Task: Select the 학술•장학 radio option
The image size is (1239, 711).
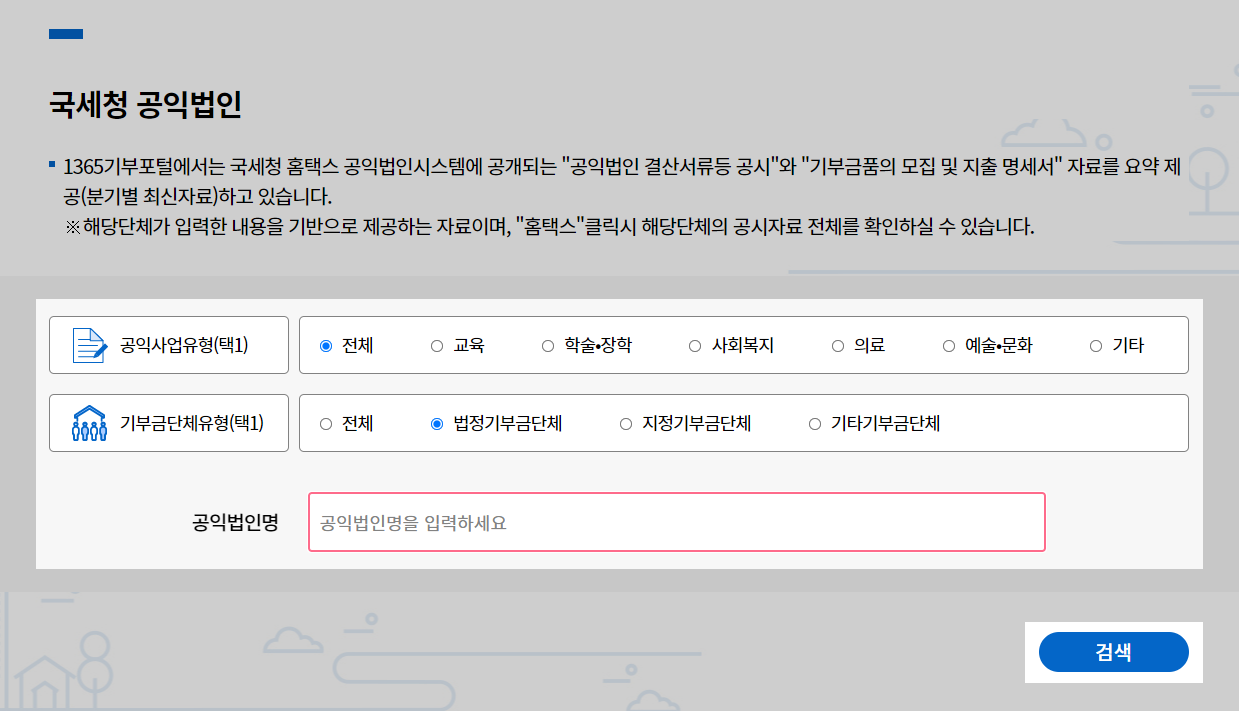Action: click(x=548, y=346)
